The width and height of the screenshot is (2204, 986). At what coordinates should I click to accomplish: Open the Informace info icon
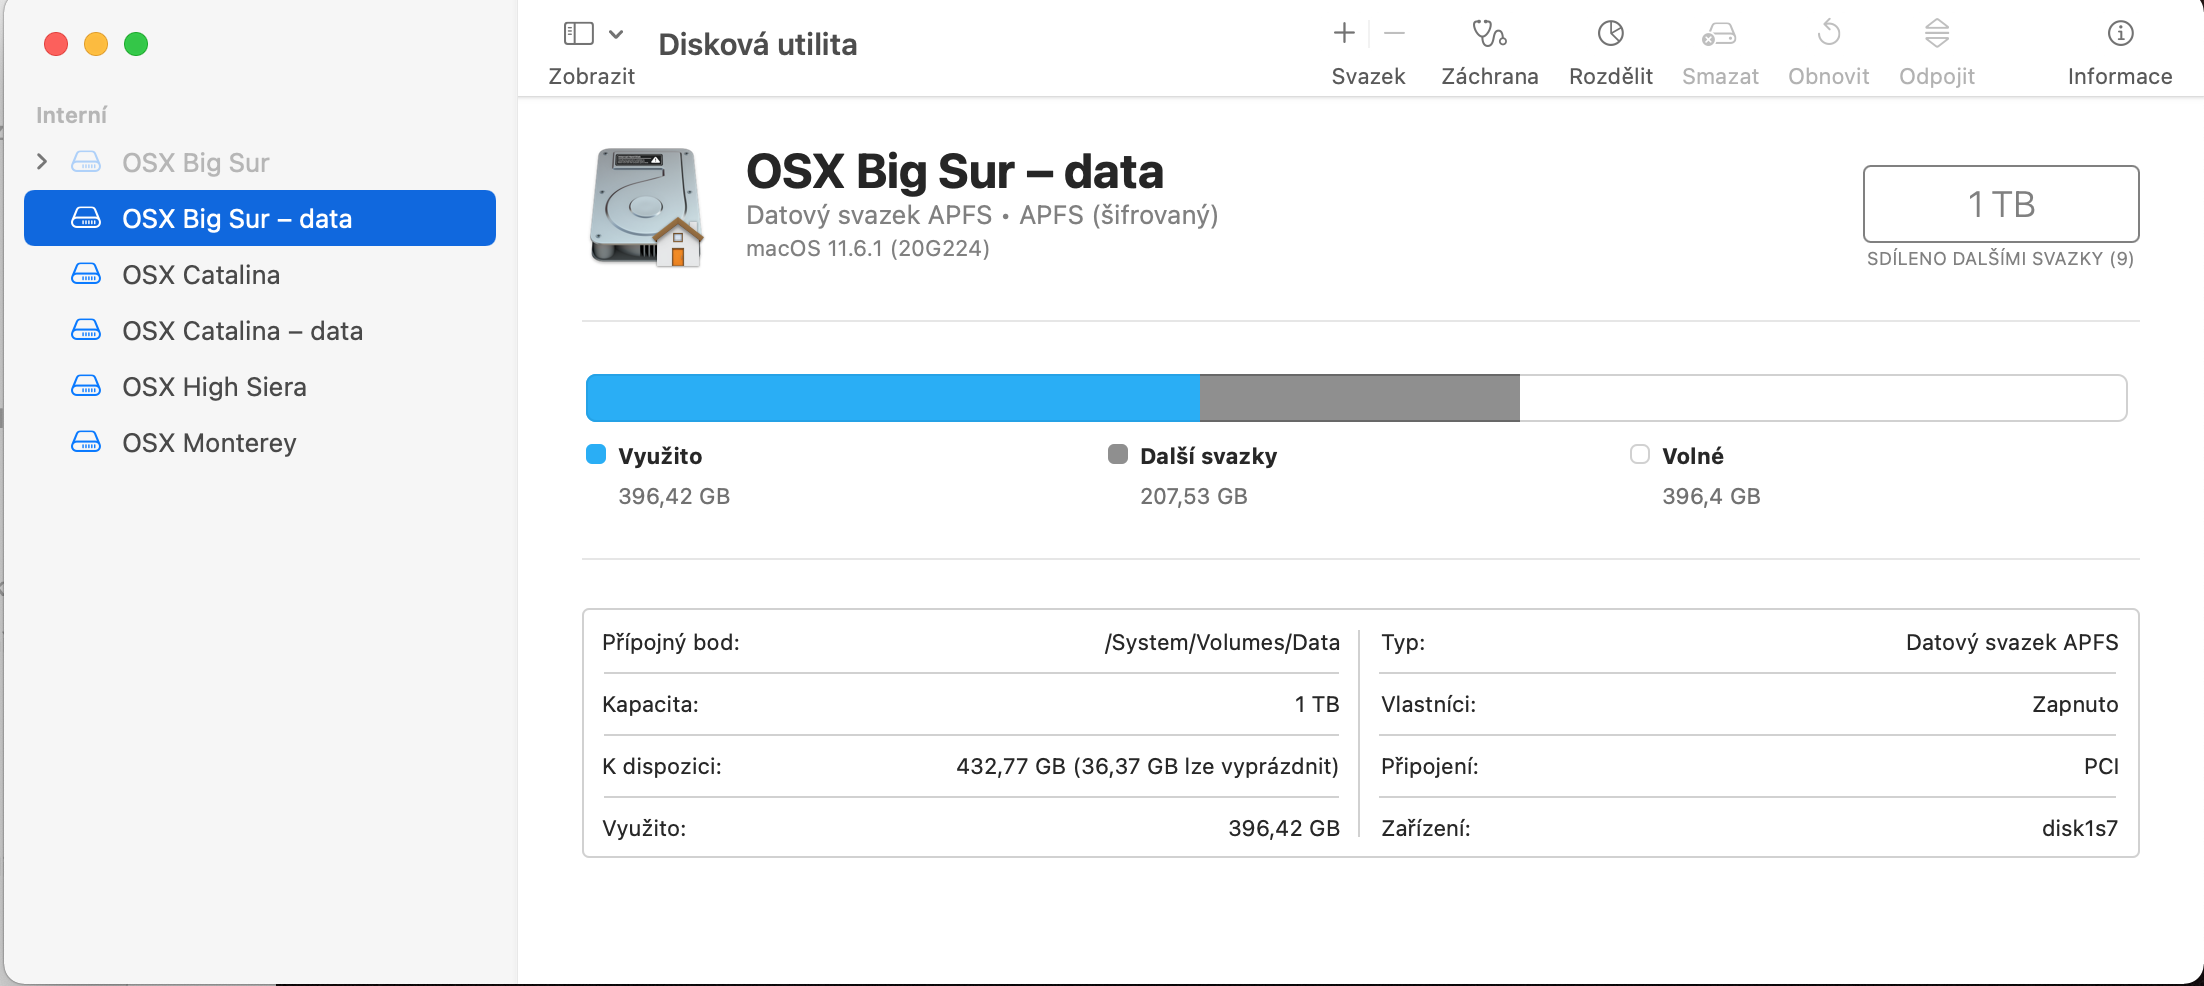2119,34
